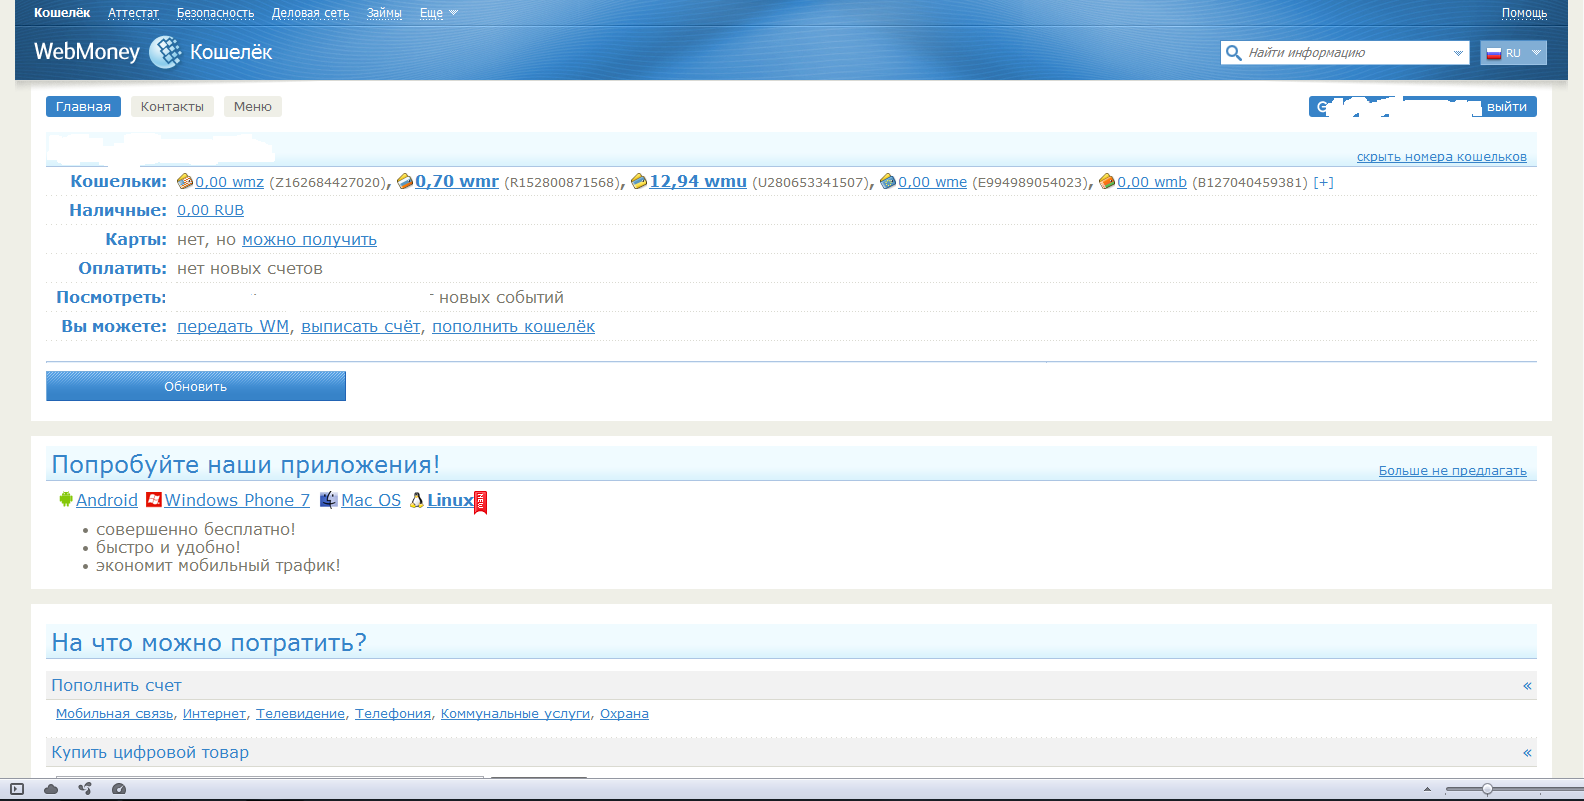Click the Телевидение link

point(300,714)
